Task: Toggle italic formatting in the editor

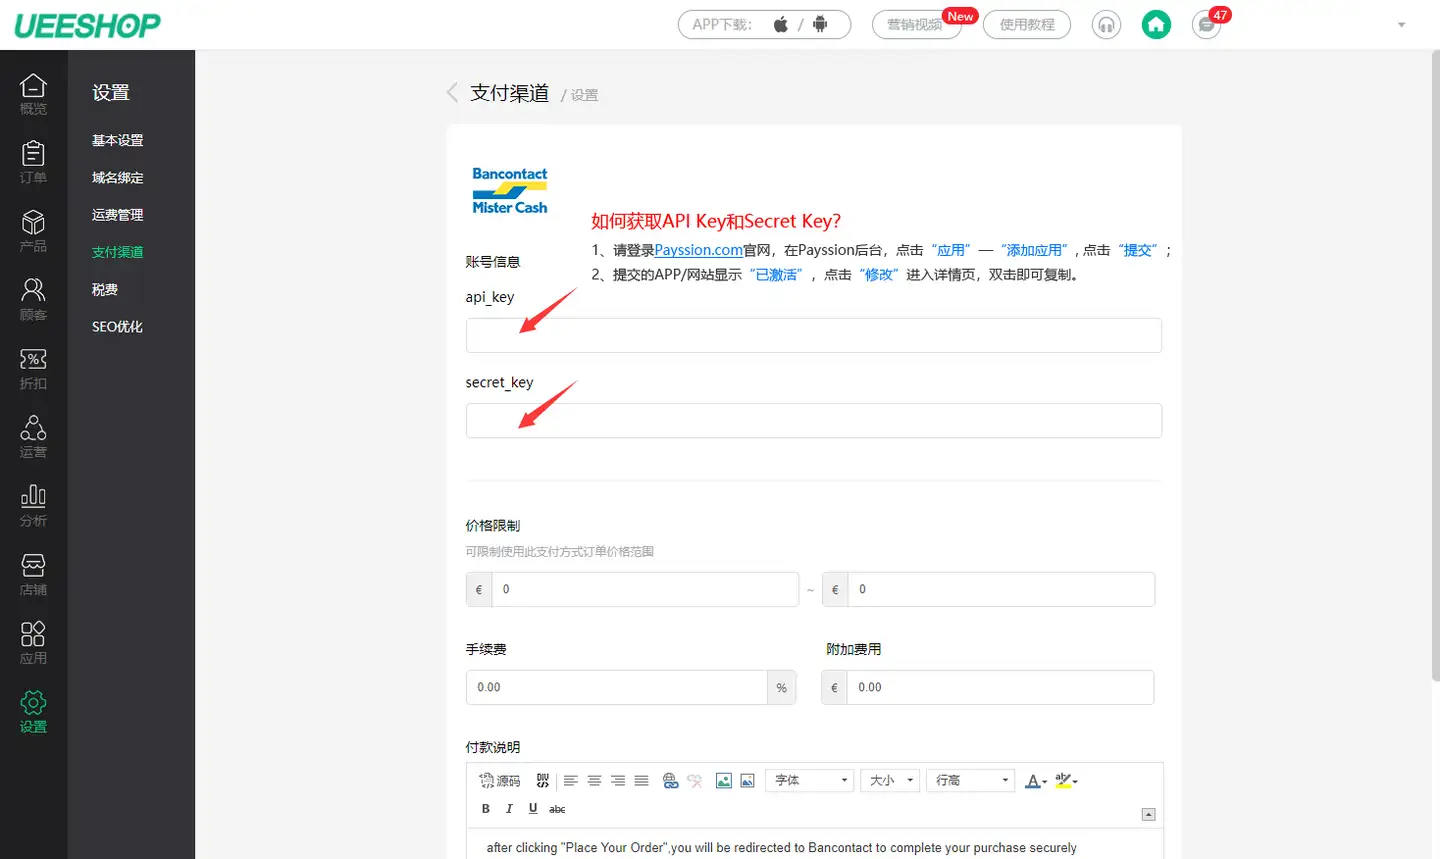Action: tap(509, 809)
